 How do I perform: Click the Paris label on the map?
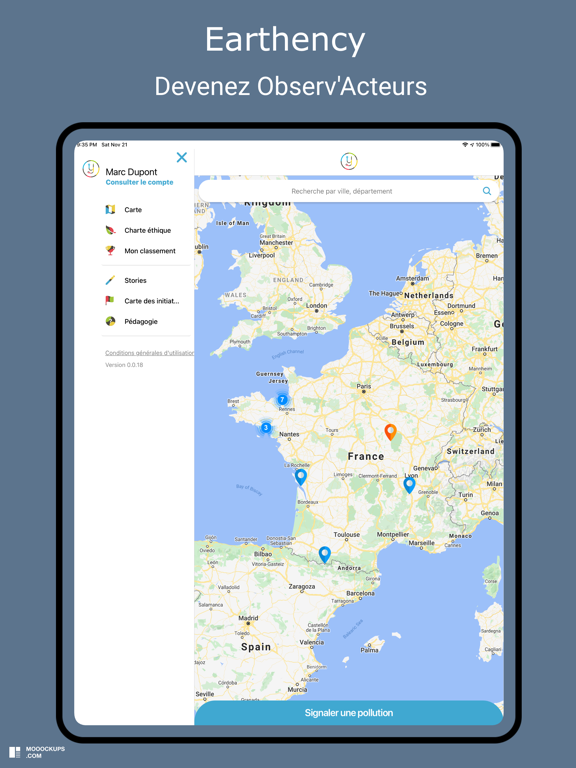364,386
